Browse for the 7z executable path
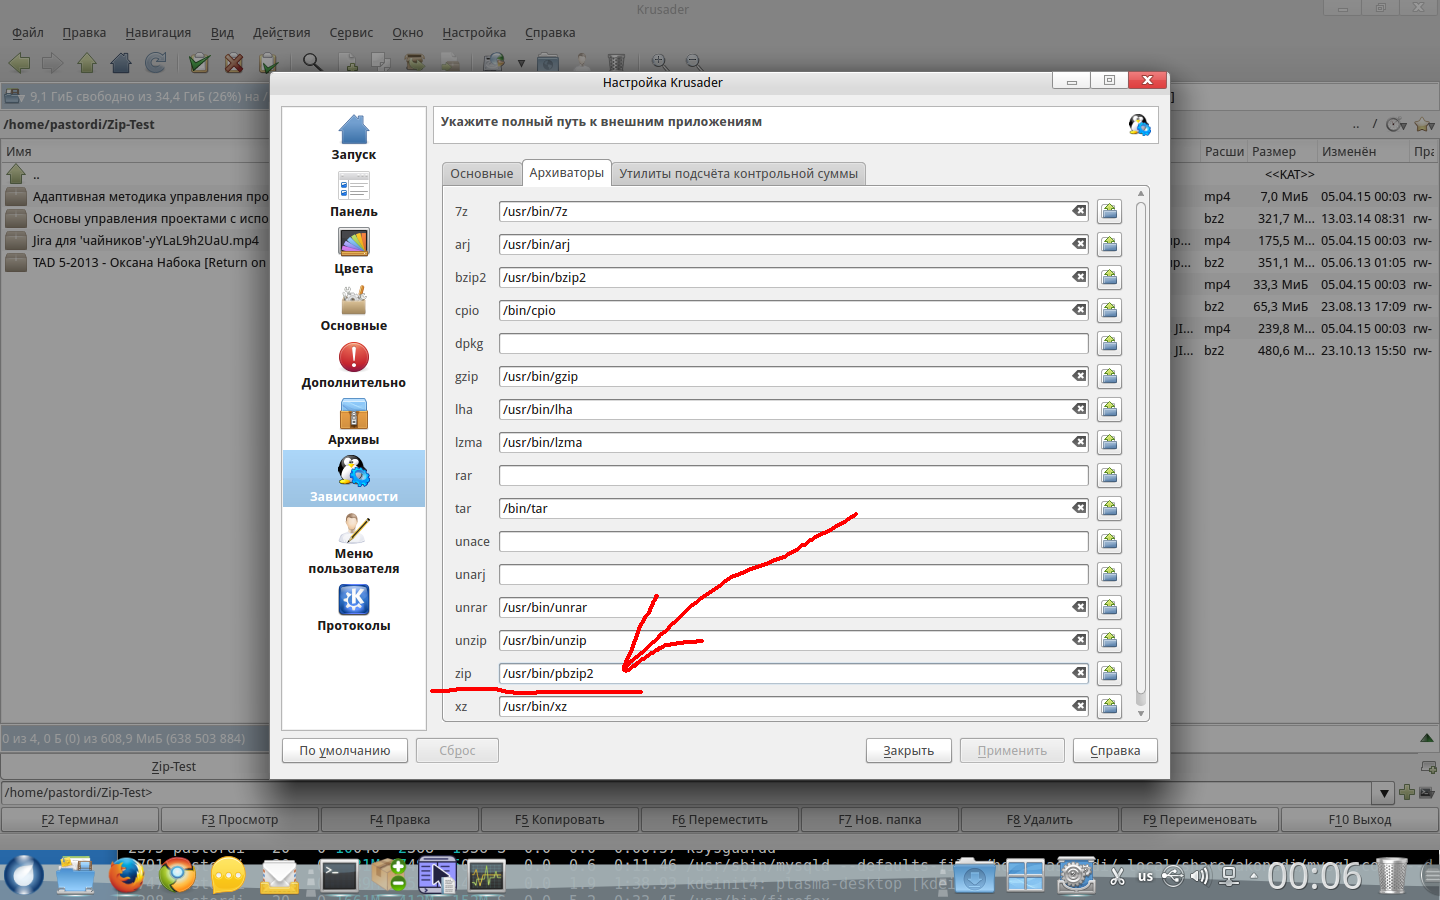 pos(1109,211)
